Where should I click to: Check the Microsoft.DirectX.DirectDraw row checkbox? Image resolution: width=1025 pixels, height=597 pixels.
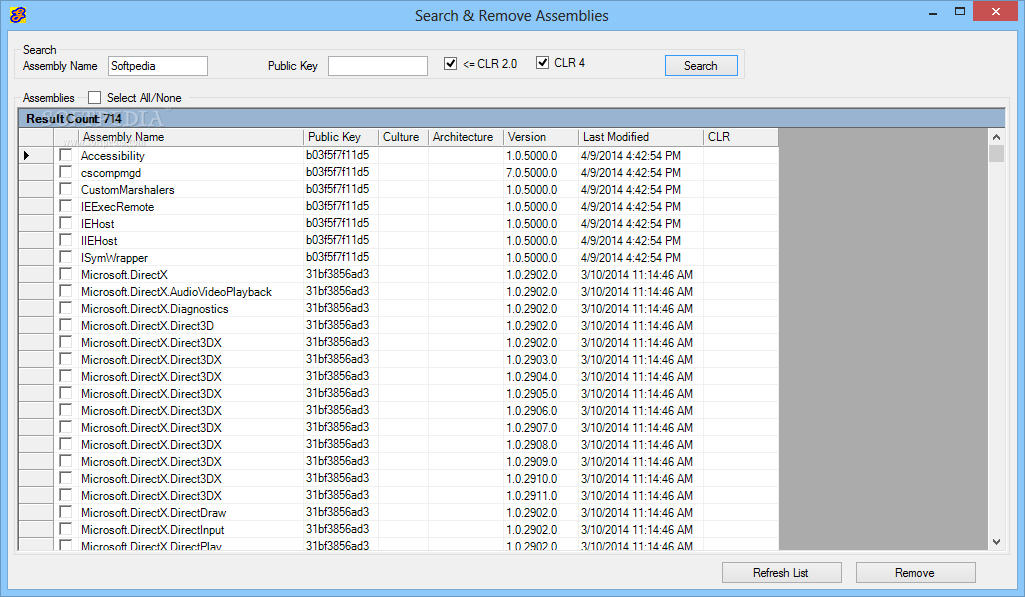coord(65,512)
